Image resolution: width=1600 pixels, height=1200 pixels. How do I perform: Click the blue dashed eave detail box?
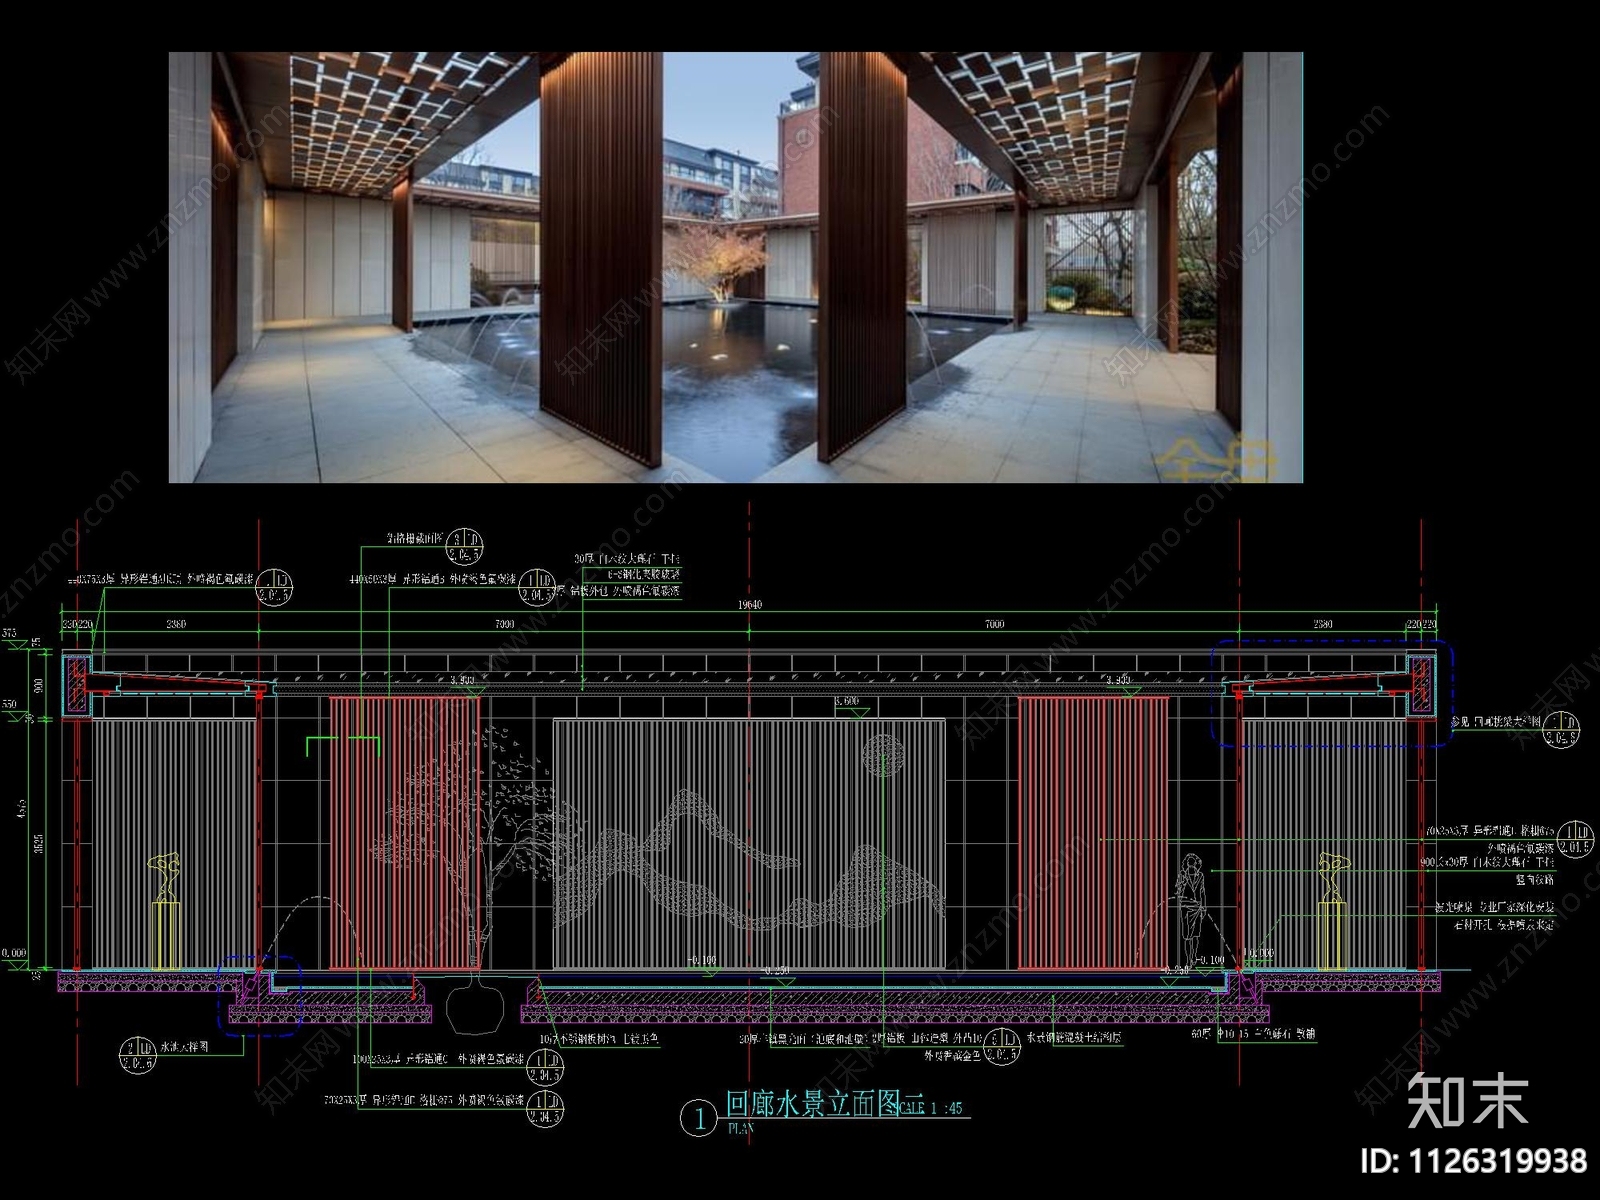point(1331,693)
